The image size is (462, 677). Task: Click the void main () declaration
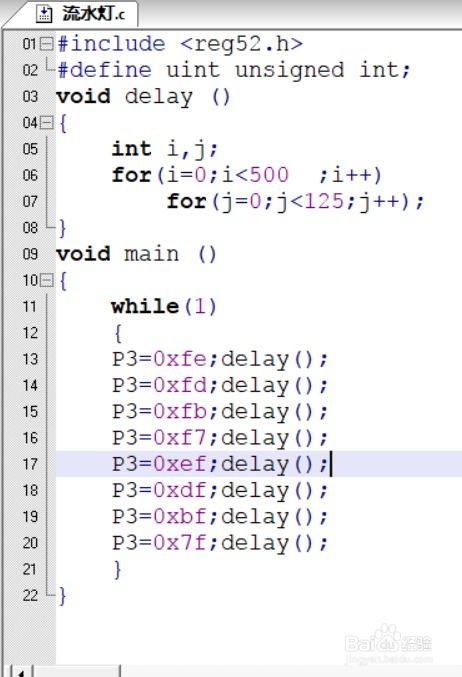136,254
